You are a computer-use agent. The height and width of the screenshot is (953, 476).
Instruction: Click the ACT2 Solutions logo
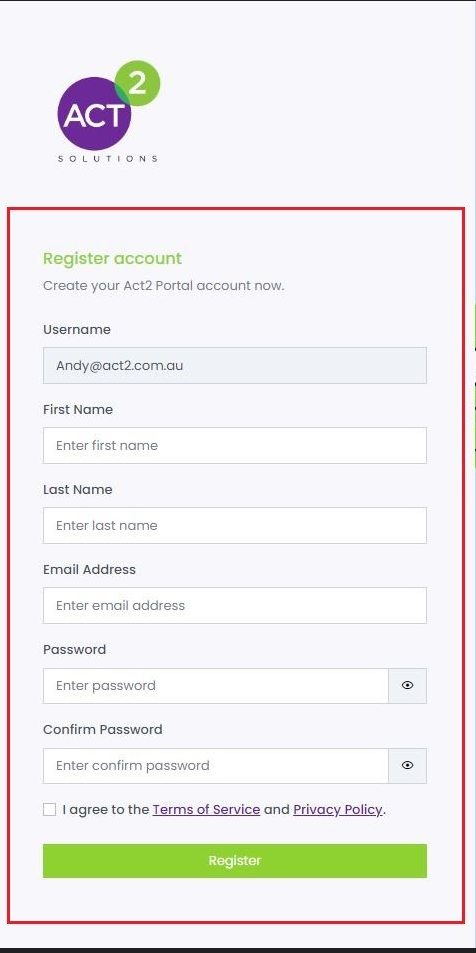108,111
